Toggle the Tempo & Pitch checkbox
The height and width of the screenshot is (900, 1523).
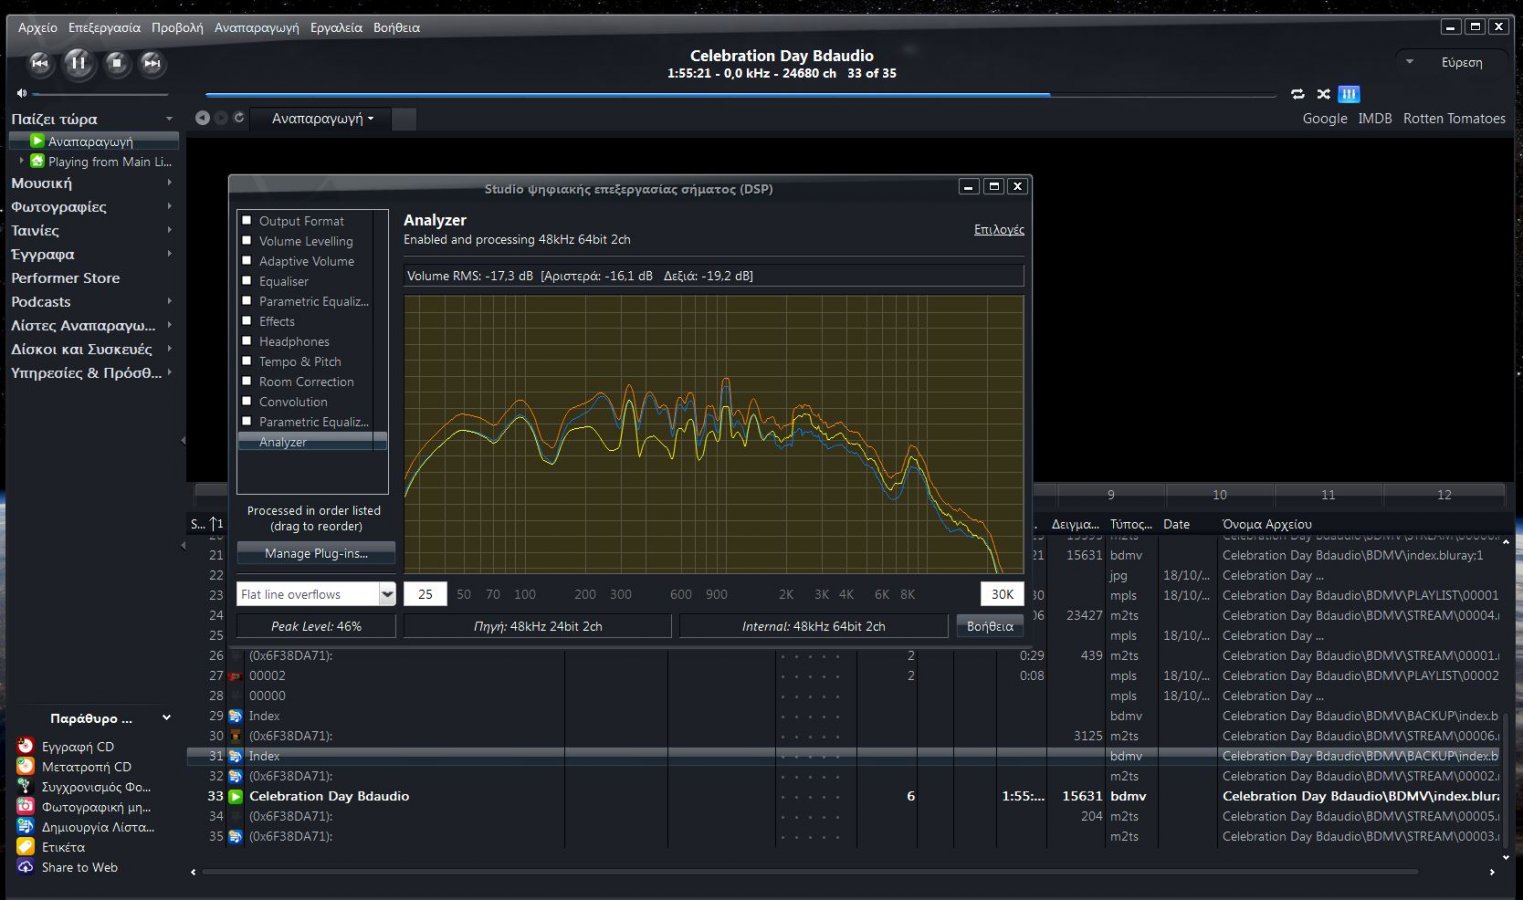[x=247, y=361]
